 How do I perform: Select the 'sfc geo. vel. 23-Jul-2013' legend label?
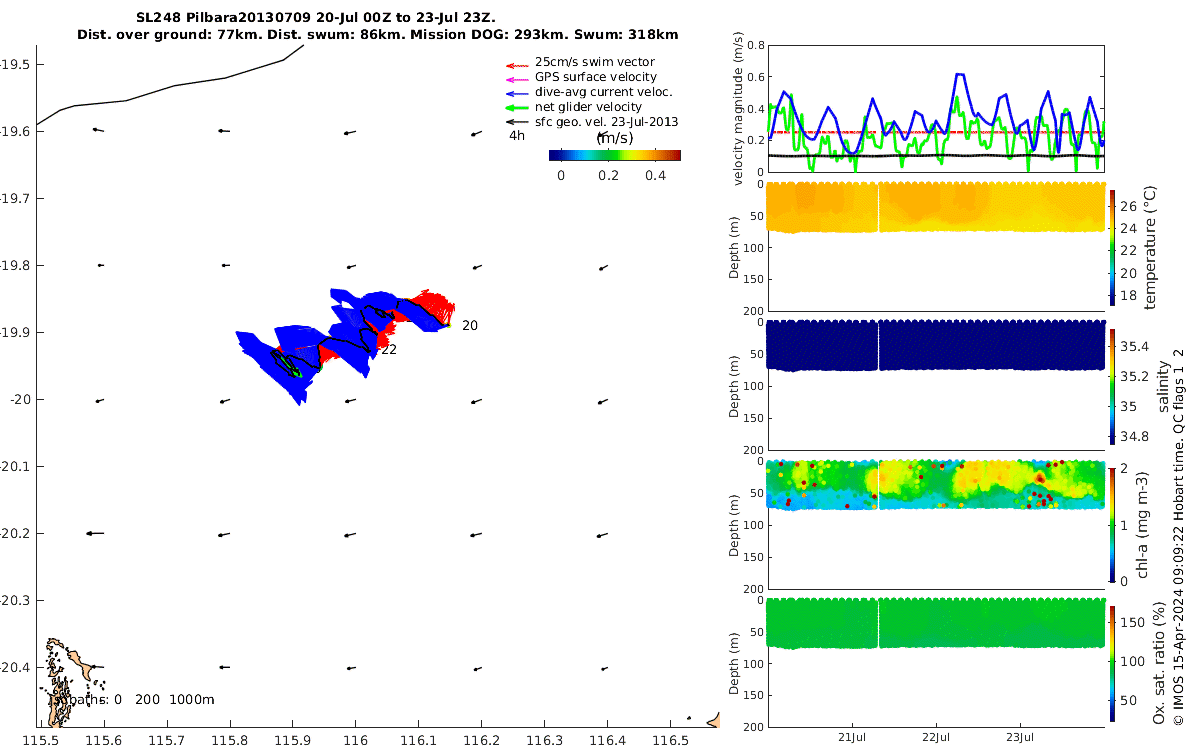[x=607, y=122]
